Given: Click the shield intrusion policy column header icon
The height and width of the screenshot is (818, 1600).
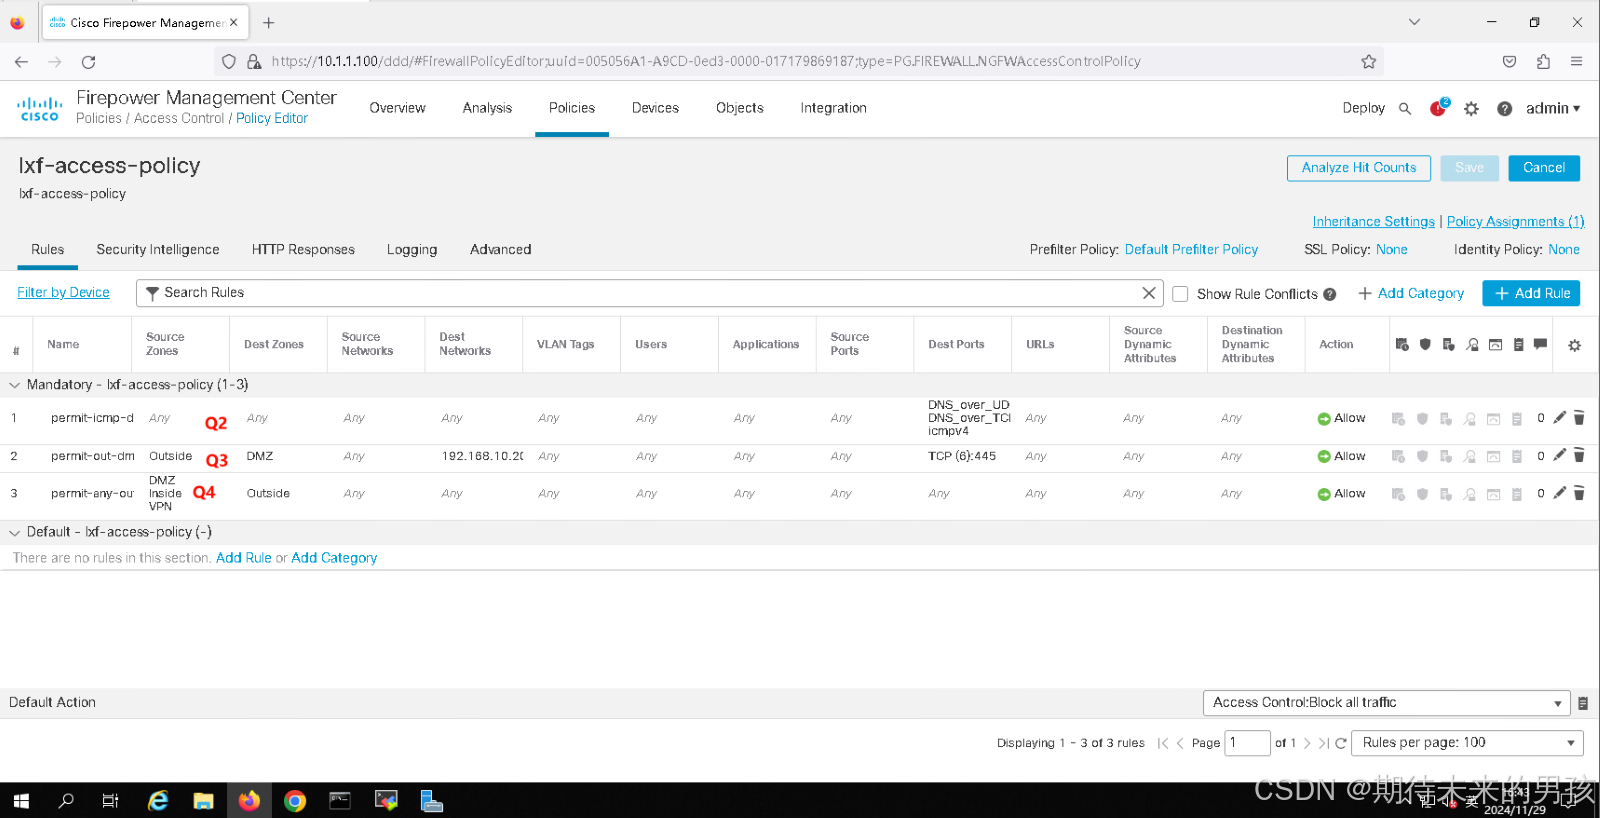Looking at the screenshot, I should (x=1425, y=345).
